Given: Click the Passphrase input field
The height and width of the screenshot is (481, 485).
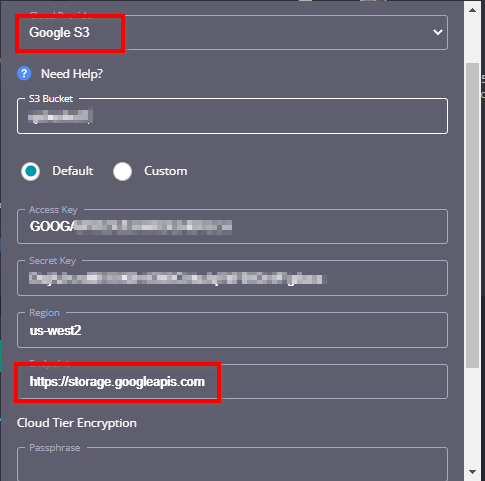Looking at the screenshot, I should coord(232,464).
